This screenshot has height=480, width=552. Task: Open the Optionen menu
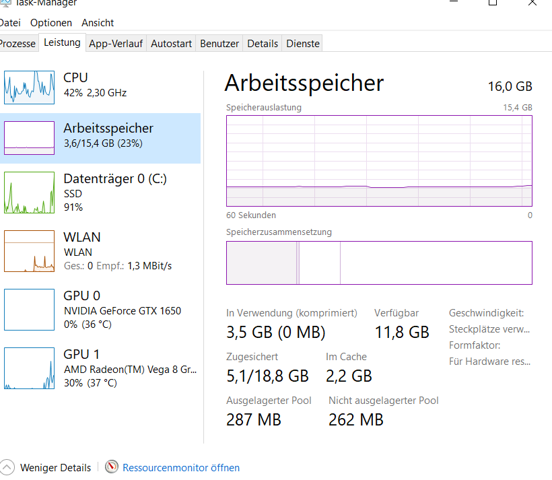pyautogui.click(x=51, y=23)
